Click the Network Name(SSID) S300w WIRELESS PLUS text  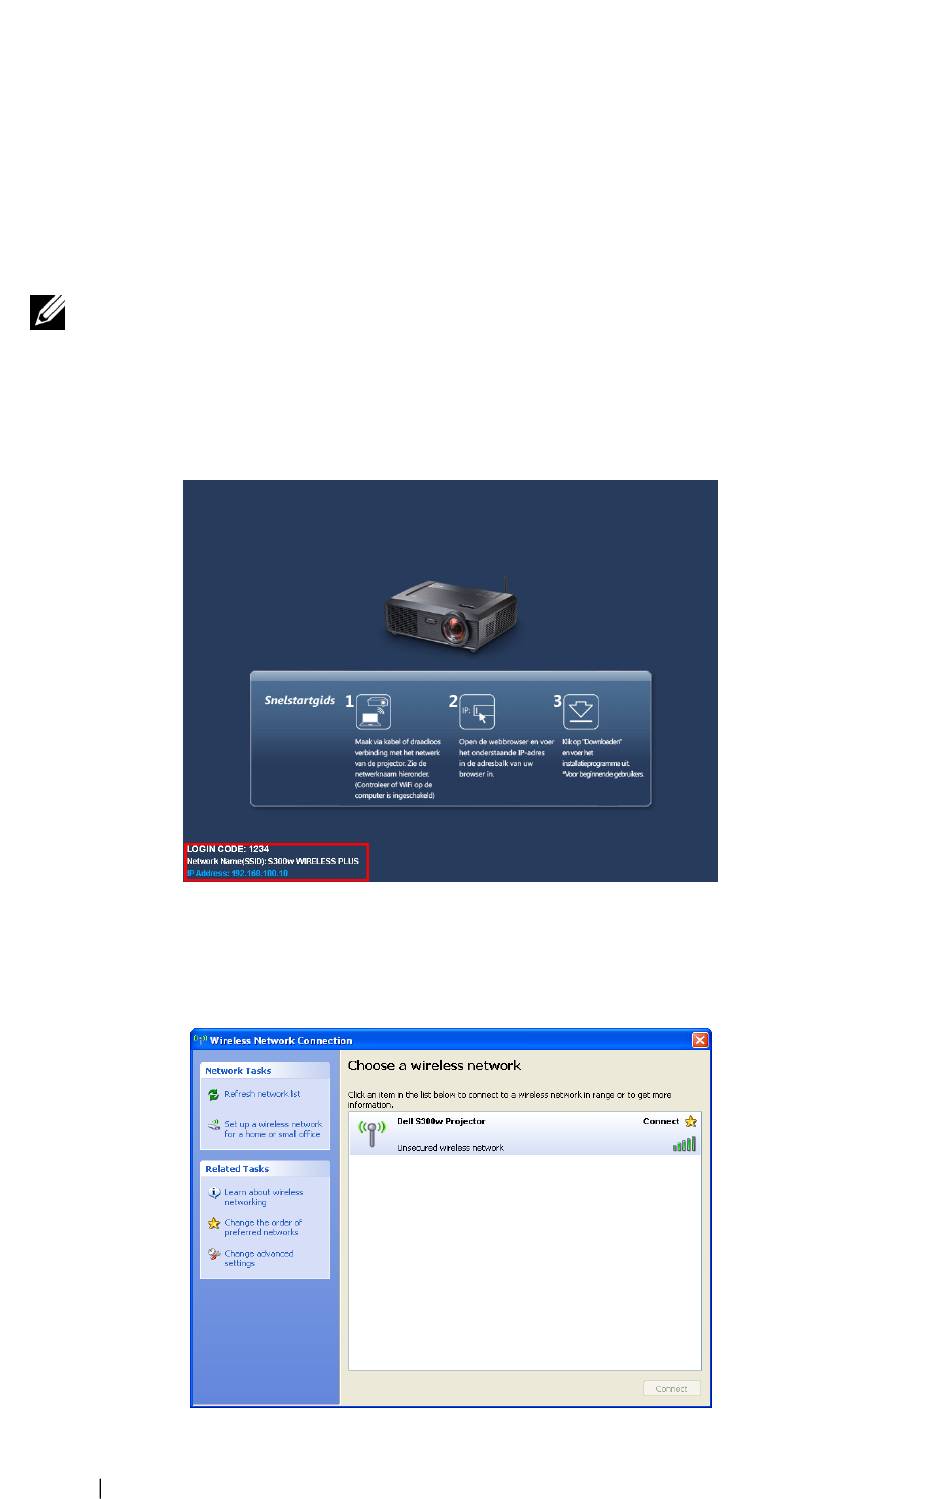272,861
